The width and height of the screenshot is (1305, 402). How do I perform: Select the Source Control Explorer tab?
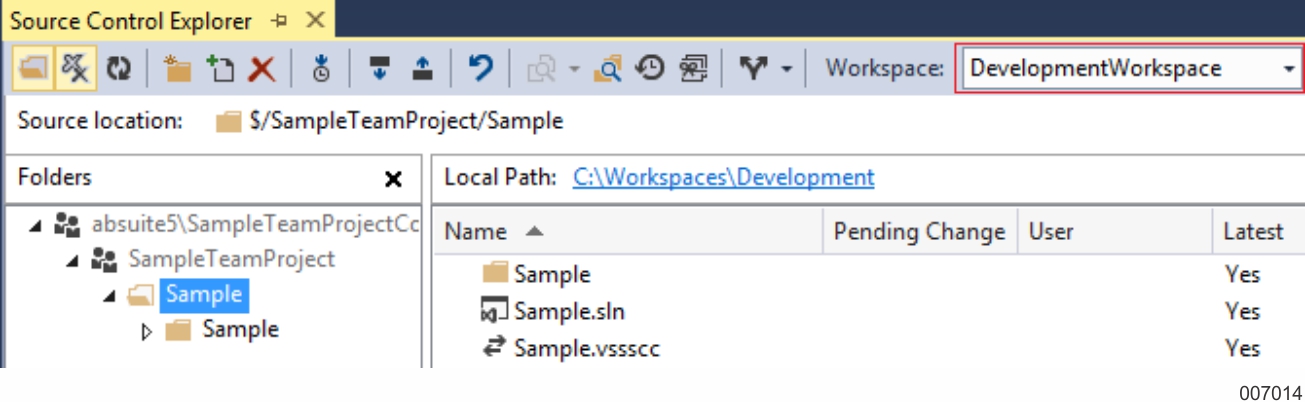[x=131, y=20]
